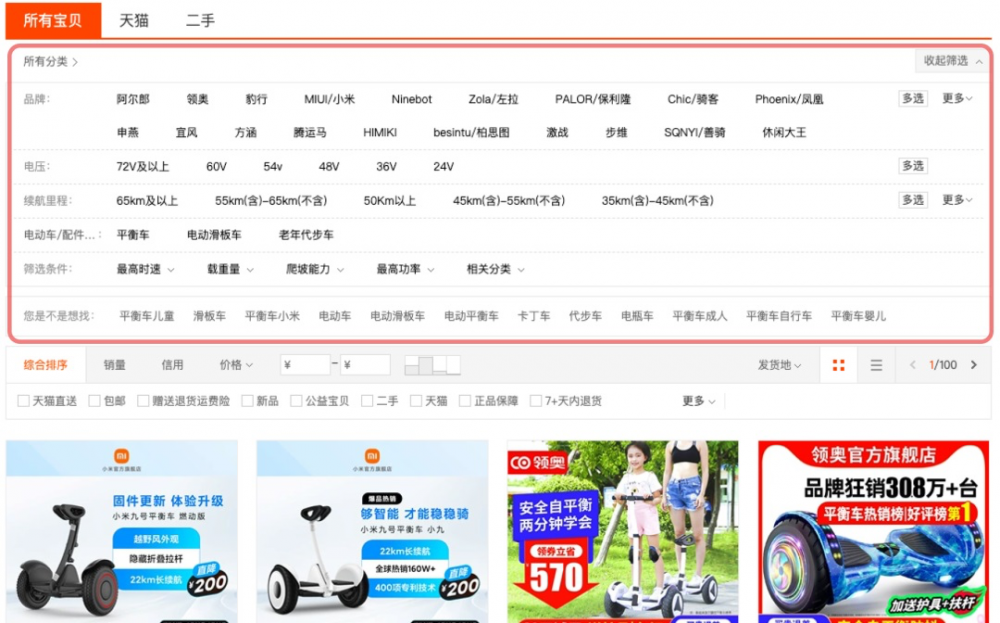Open the 最高功率 filter dropdown

pos(406,269)
